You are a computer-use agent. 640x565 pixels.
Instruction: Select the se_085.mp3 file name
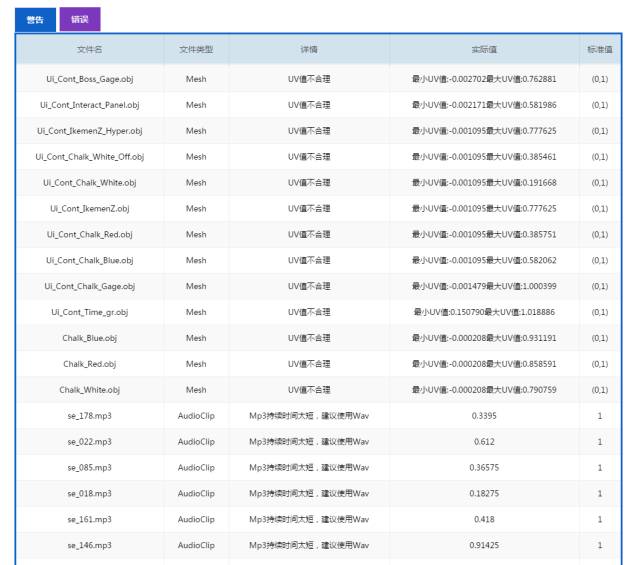coord(90,468)
